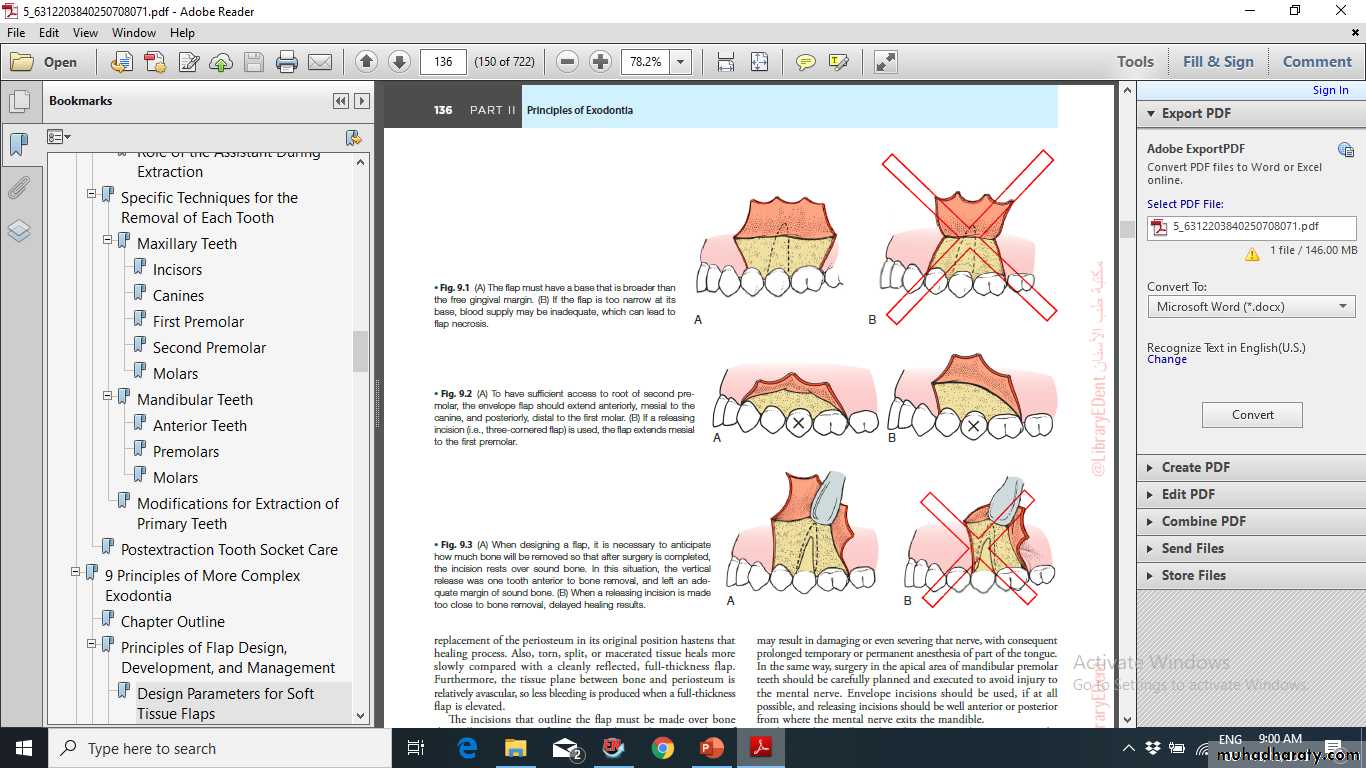Add a sticky note comment
Image resolution: width=1366 pixels, height=768 pixels.
click(x=805, y=62)
